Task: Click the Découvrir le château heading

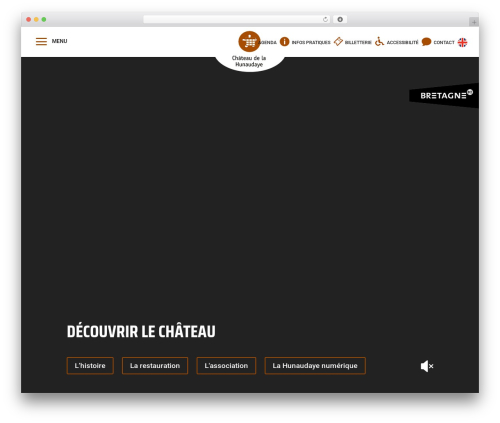Action: pyautogui.click(x=141, y=331)
